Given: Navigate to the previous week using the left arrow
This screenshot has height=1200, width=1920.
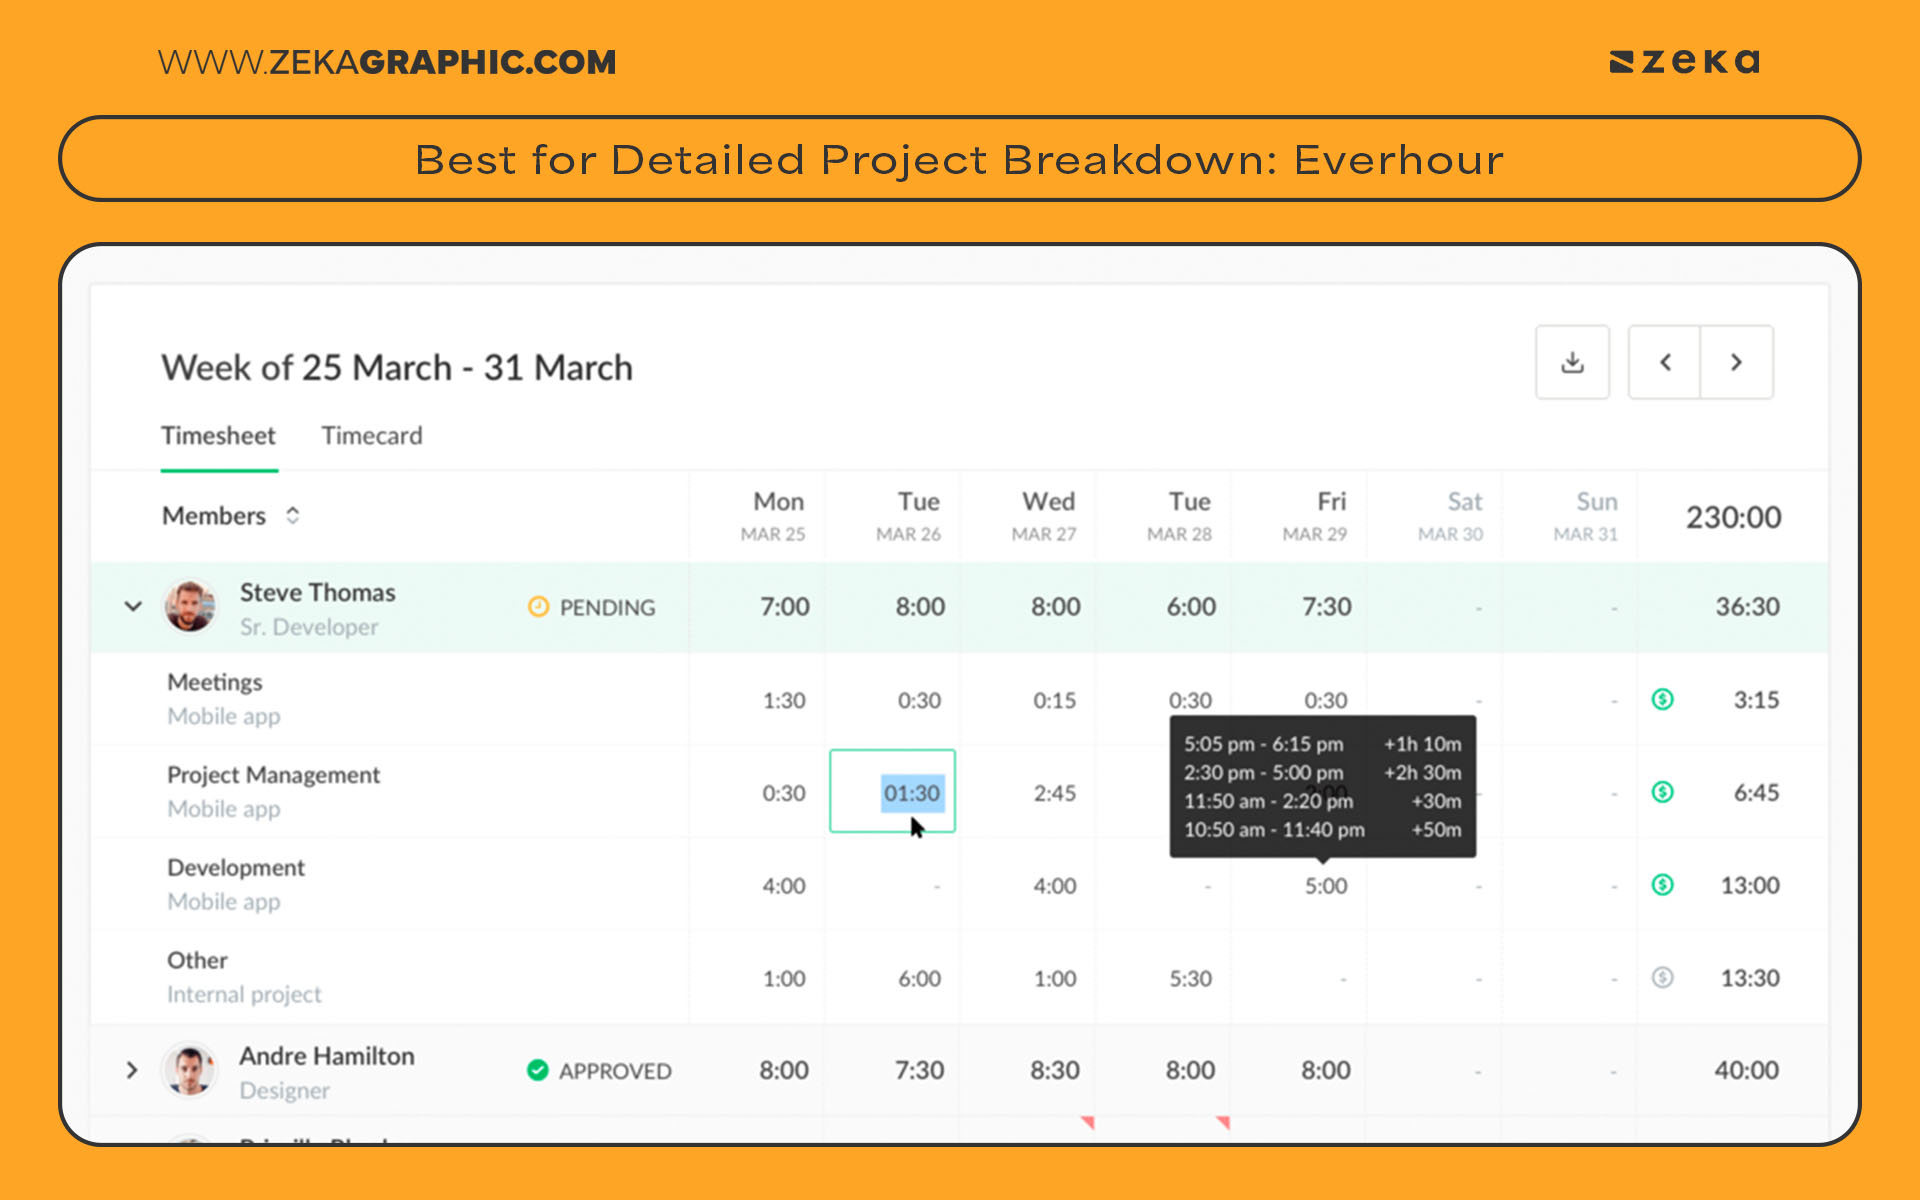Looking at the screenshot, I should 1665,362.
